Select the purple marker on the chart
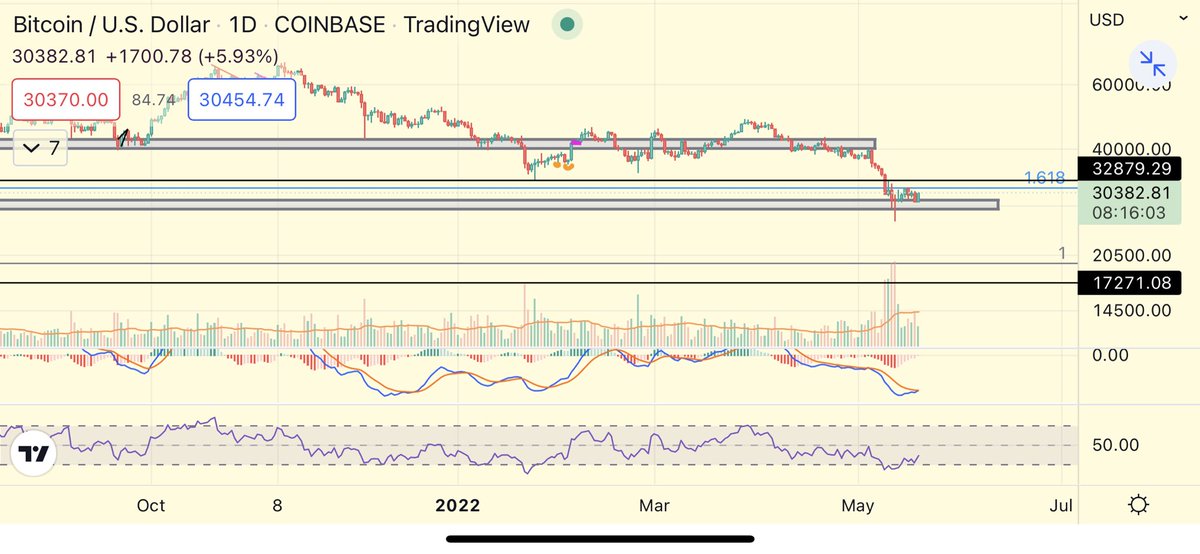Viewport: 1200px width, 554px height. pyautogui.click(x=577, y=142)
